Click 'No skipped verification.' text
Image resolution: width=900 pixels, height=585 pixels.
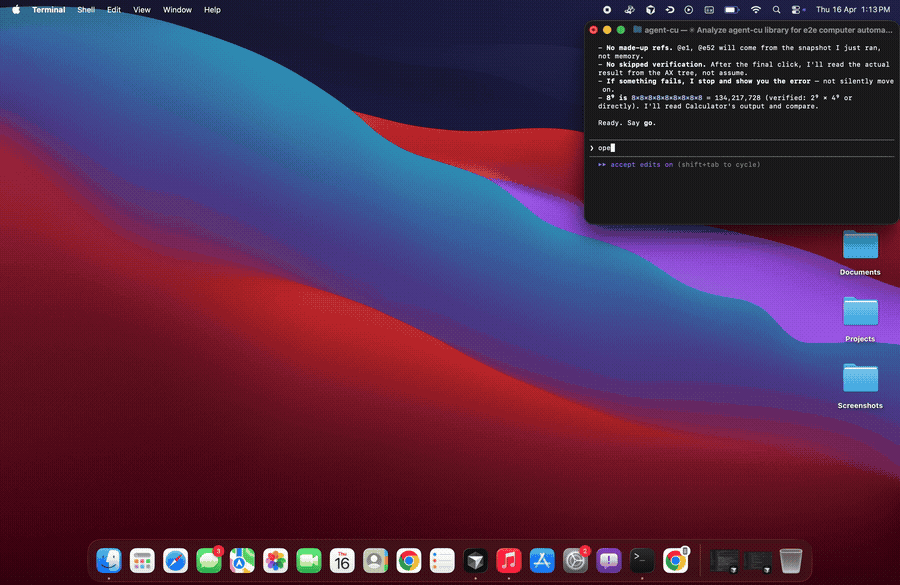tap(655, 64)
